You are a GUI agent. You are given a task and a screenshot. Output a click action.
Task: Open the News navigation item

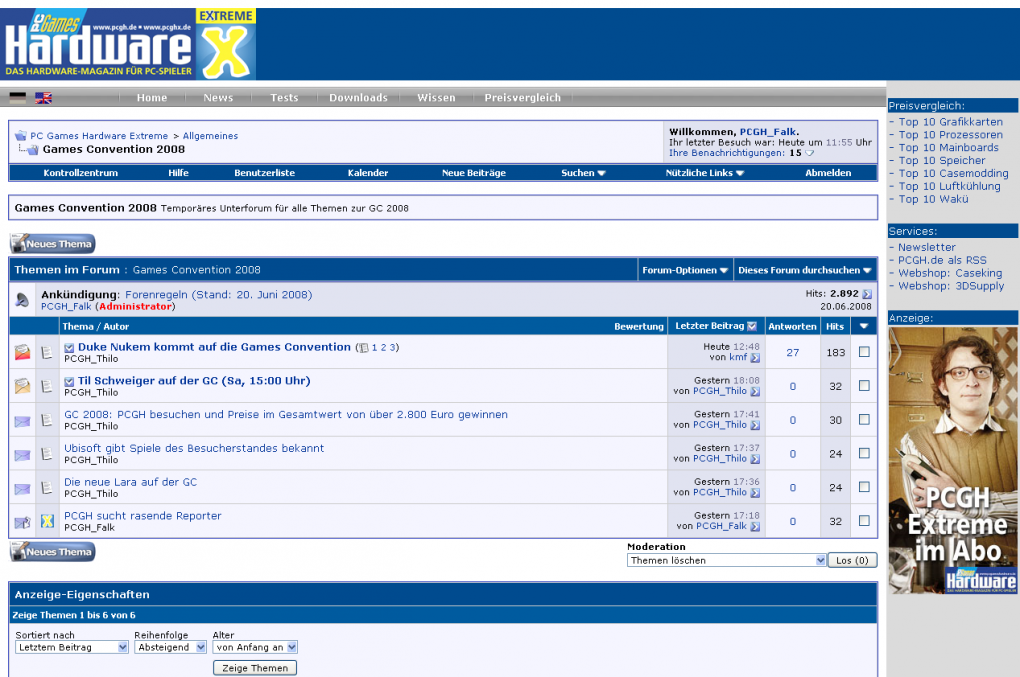coord(218,98)
